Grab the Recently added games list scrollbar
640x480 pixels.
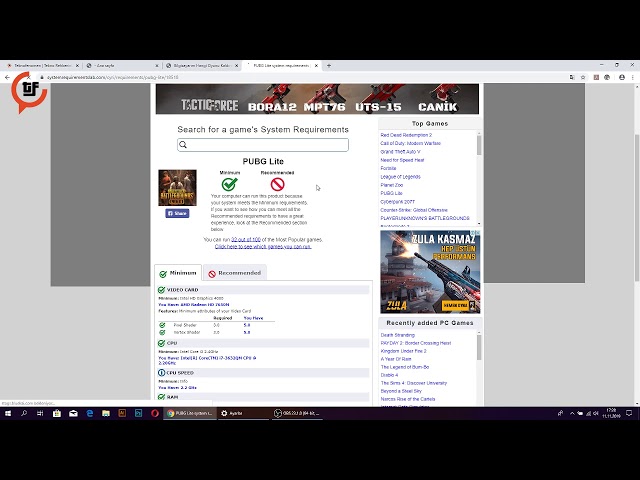479,348
